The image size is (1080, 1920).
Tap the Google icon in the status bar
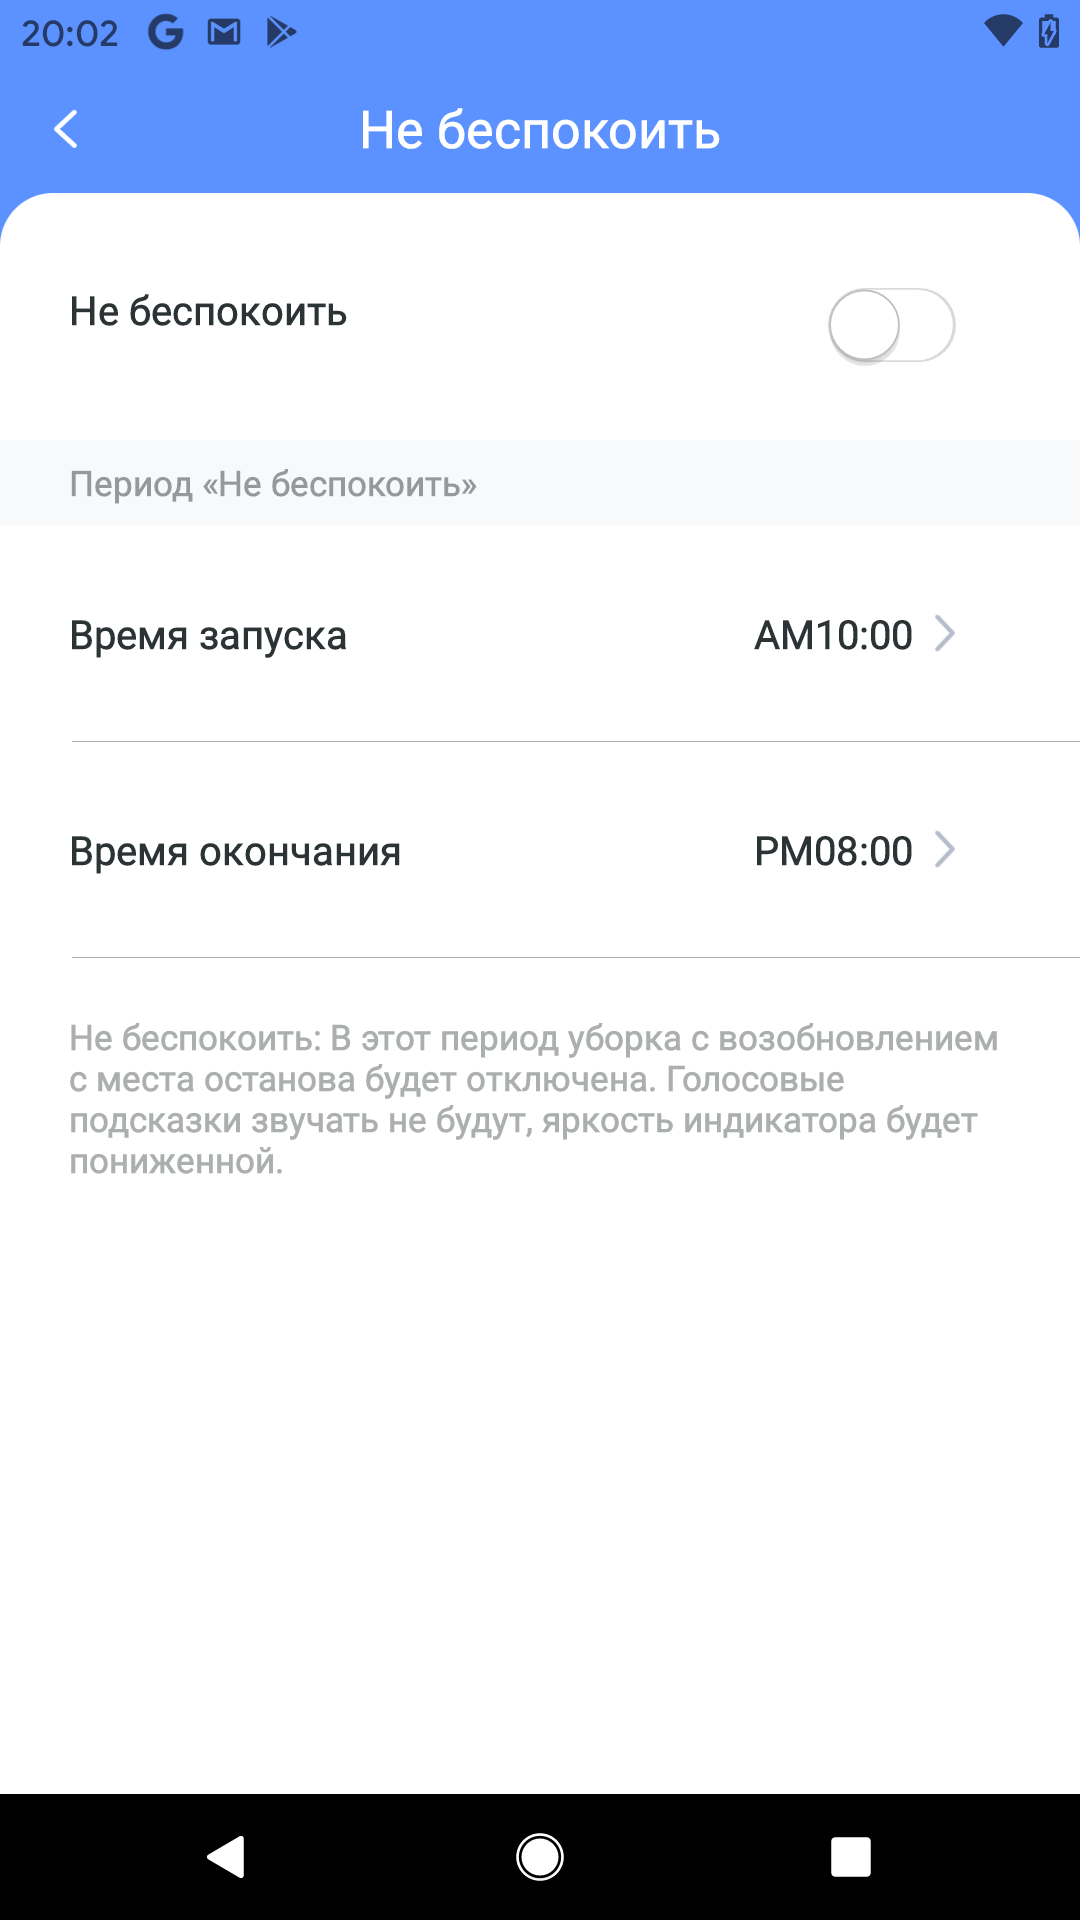coord(166,33)
